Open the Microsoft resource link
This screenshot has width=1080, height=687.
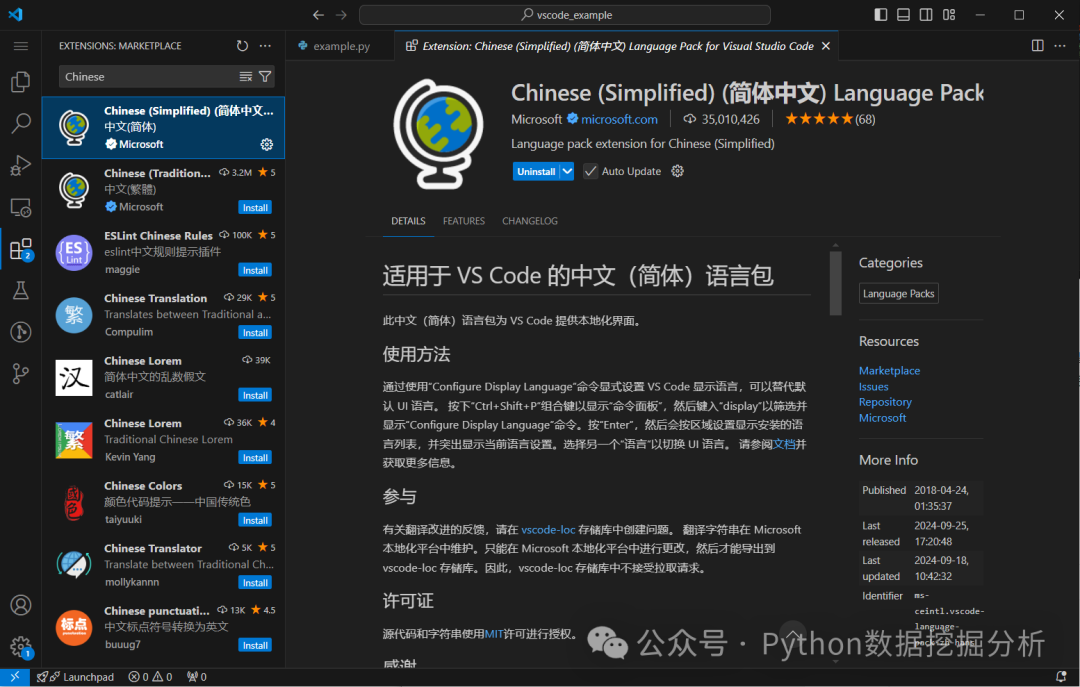882,418
